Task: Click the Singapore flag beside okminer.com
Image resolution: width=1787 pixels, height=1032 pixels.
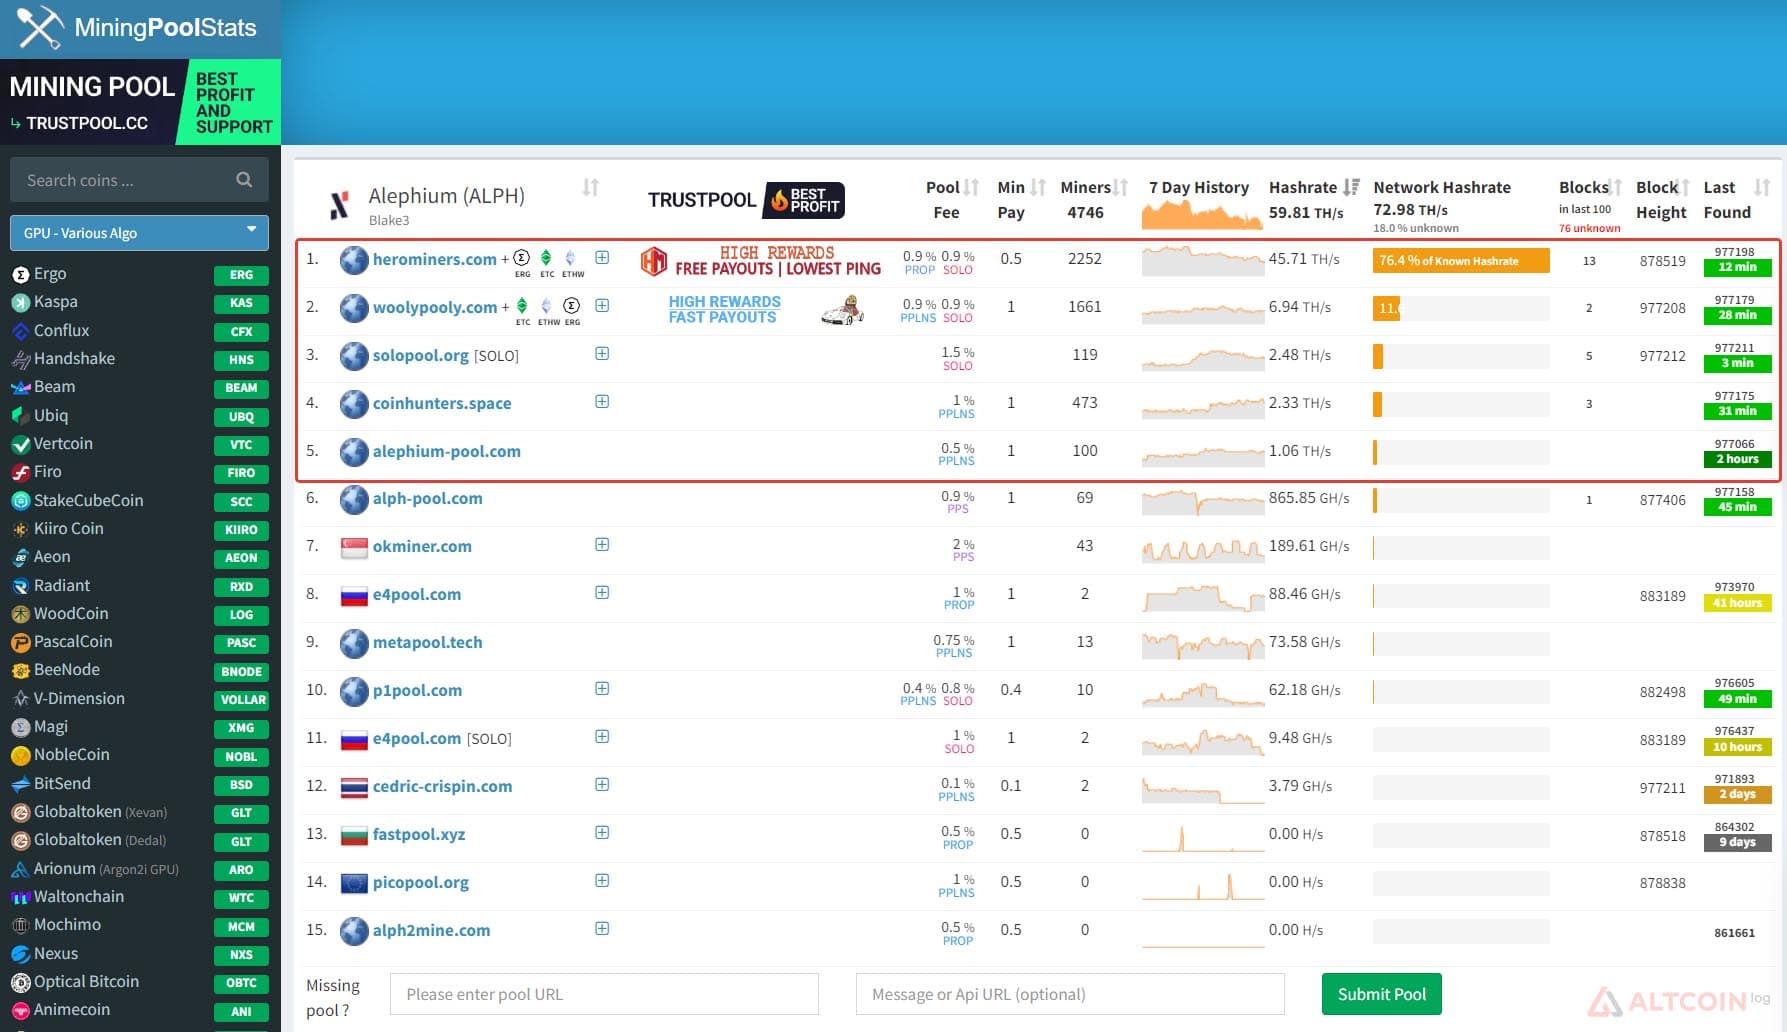Action: [354, 547]
